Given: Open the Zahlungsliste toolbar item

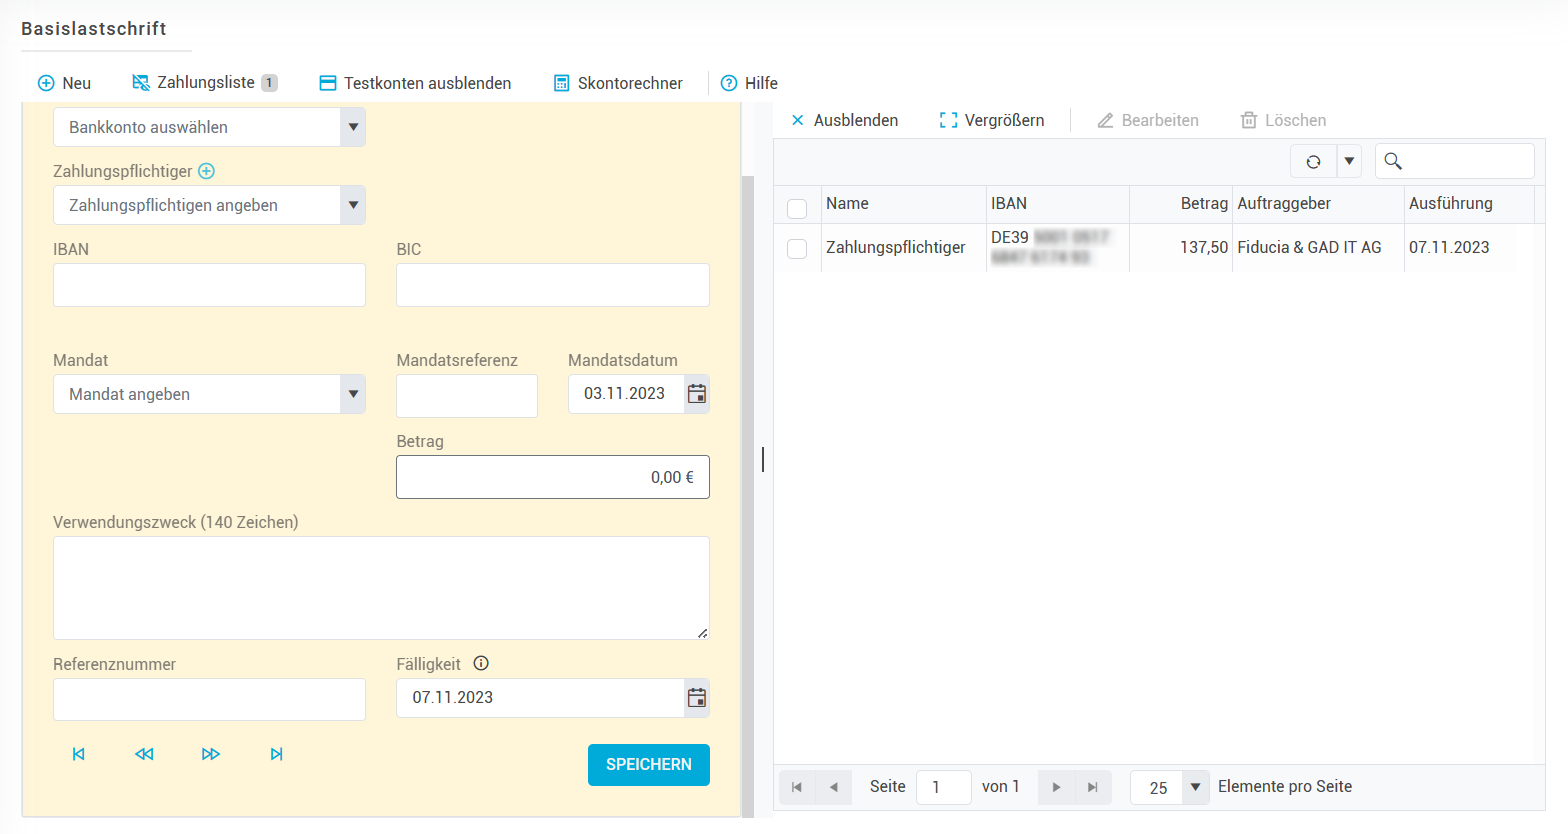Looking at the screenshot, I should (205, 83).
